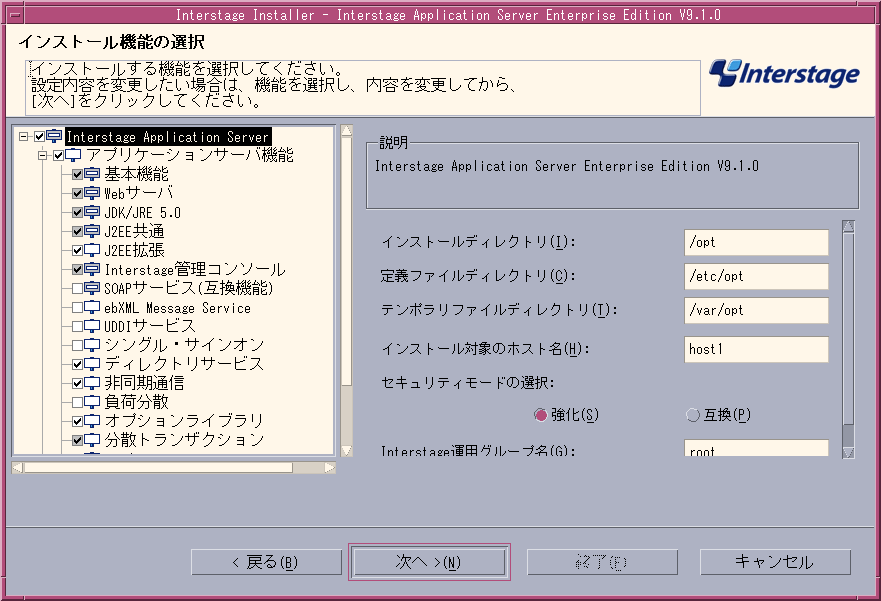Click the シングル・サインオン feature icon
Screen dimensions: 881x601
point(92,345)
